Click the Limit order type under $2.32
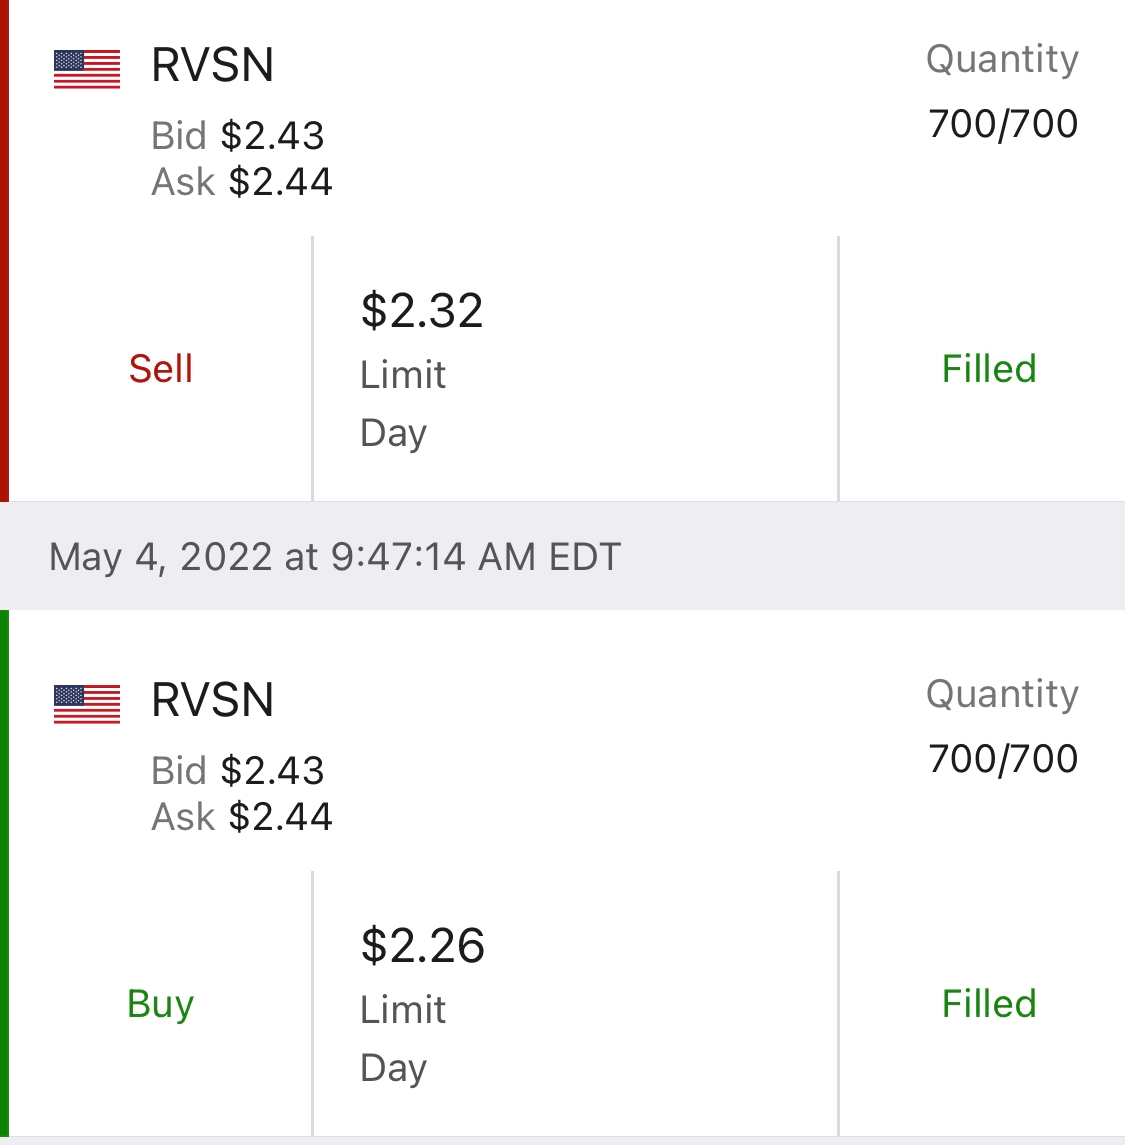Image resolution: width=1125 pixels, height=1145 pixels. point(403,375)
